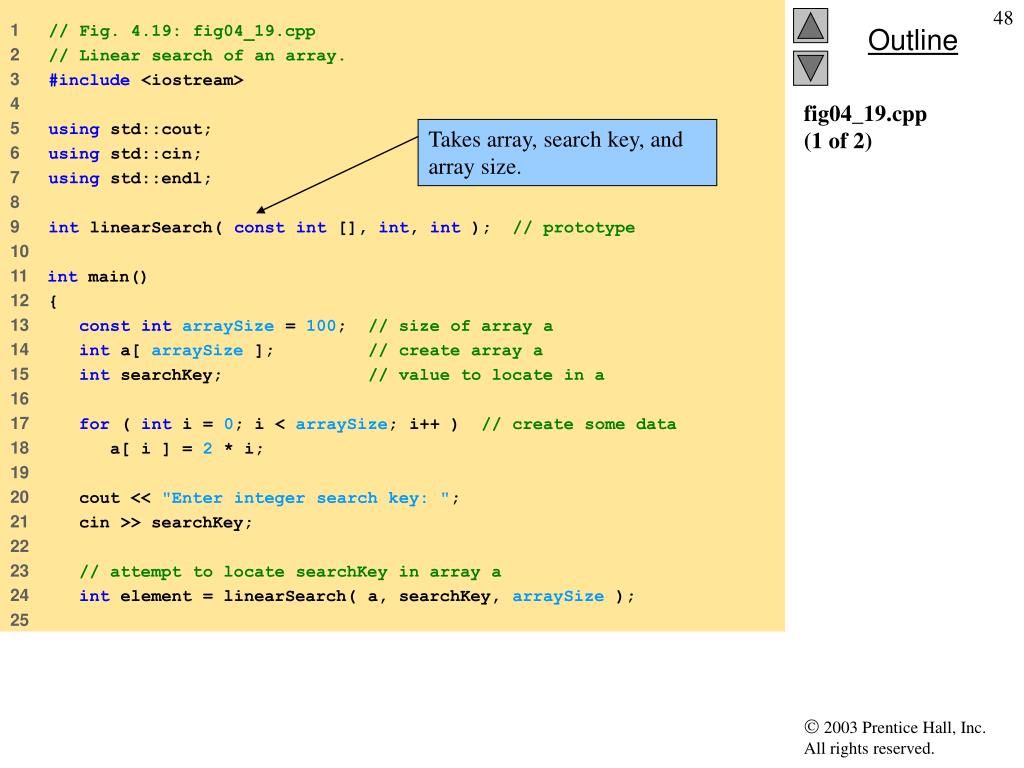
Task: Click the fig04_19.cpp file name heading
Action: (x=865, y=114)
